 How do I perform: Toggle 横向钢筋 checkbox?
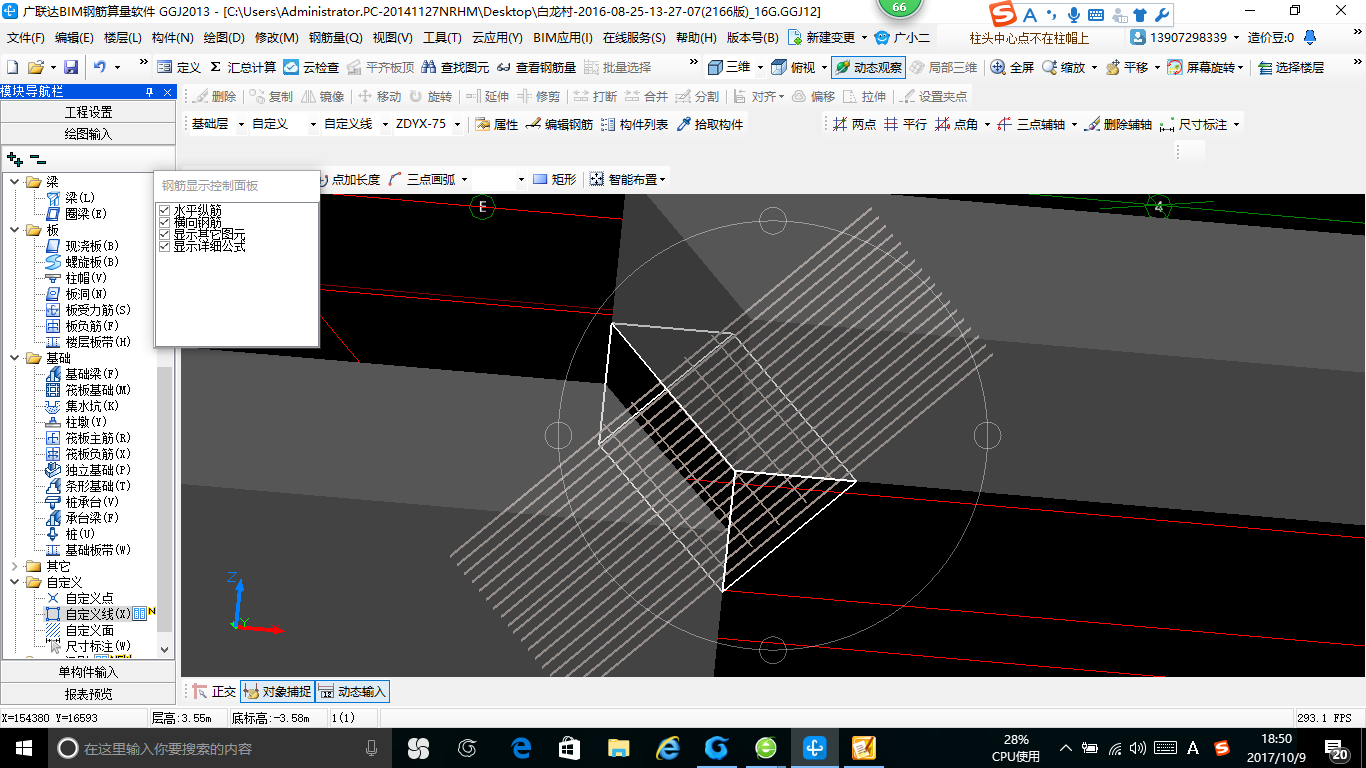pos(165,222)
